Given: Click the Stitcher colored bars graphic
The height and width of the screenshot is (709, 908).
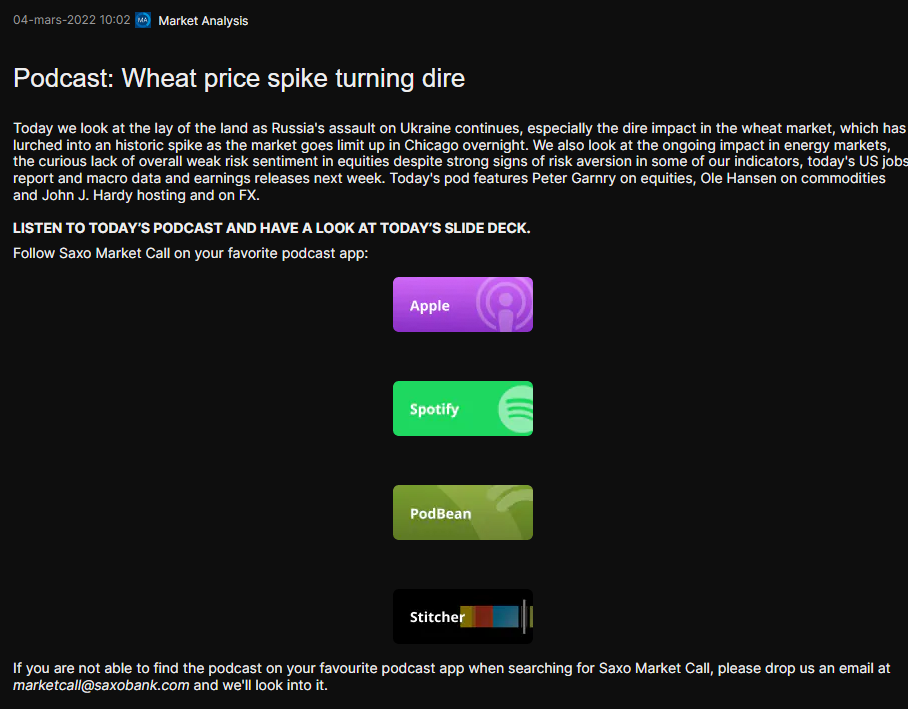Looking at the screenshot, I should [490, 617].
